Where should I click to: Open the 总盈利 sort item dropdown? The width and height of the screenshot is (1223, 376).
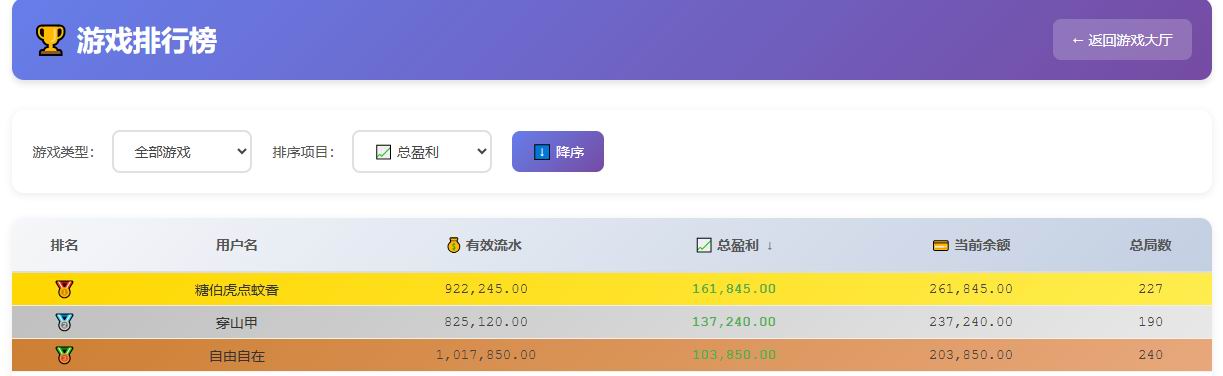pos(422,152)
